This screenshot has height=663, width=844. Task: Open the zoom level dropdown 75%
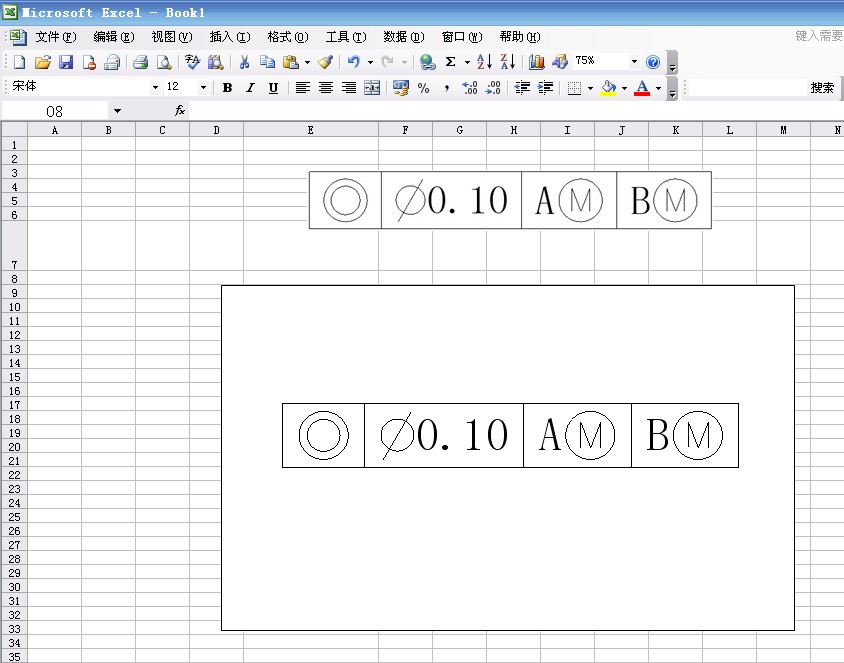point(634,62)
